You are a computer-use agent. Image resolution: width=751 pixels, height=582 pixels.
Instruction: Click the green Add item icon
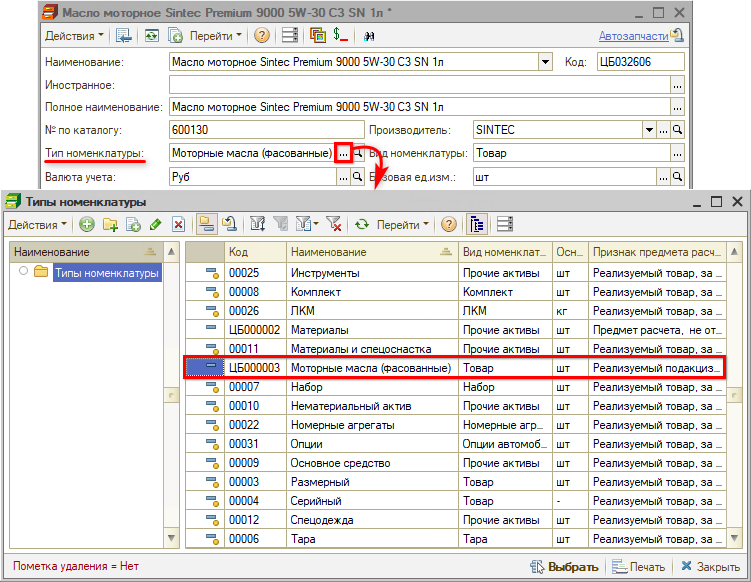click(87, 225)
